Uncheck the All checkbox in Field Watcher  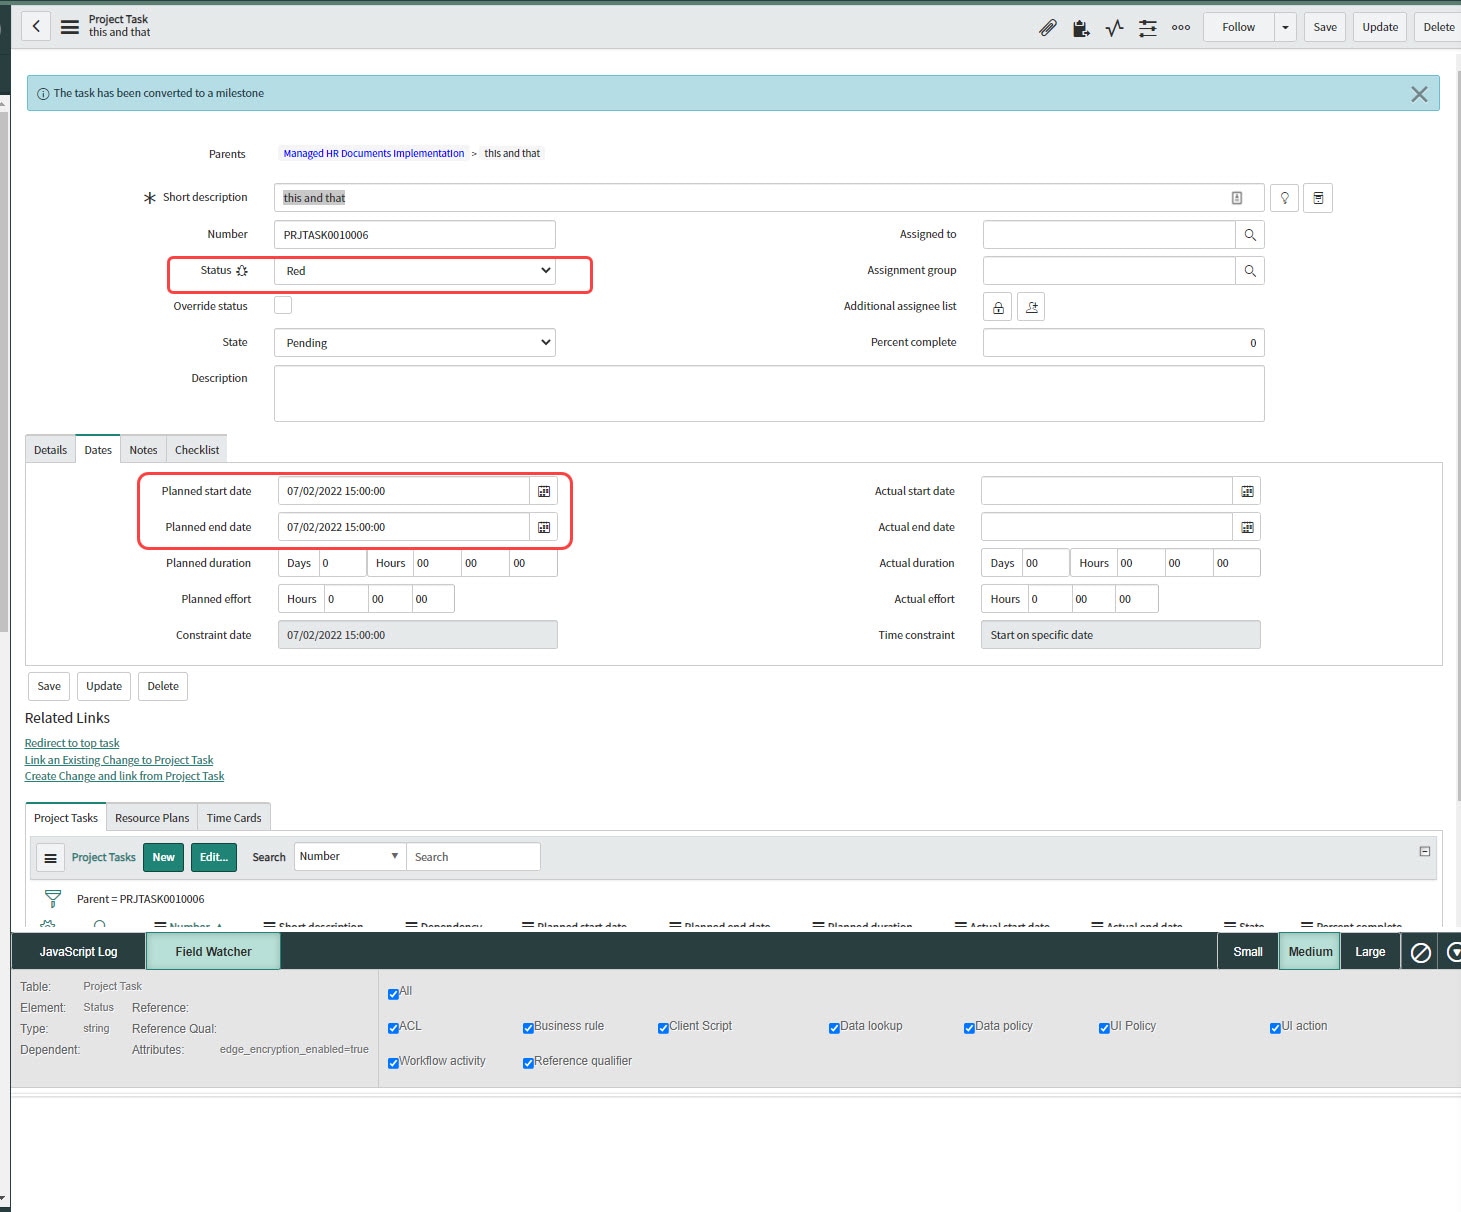coord(393,994)
